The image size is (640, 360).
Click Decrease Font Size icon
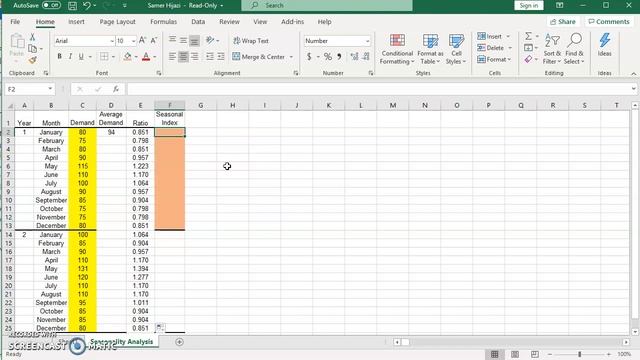point(154,40)
